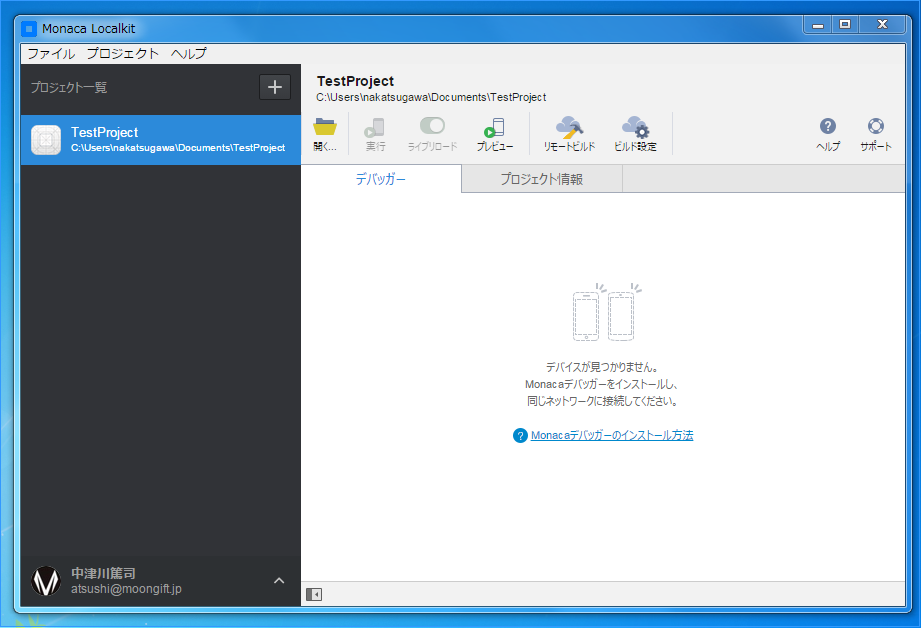Open the ヘルプ menu in menu bar
The height and width of the screenshot is (628, 921).
[189, 54]
